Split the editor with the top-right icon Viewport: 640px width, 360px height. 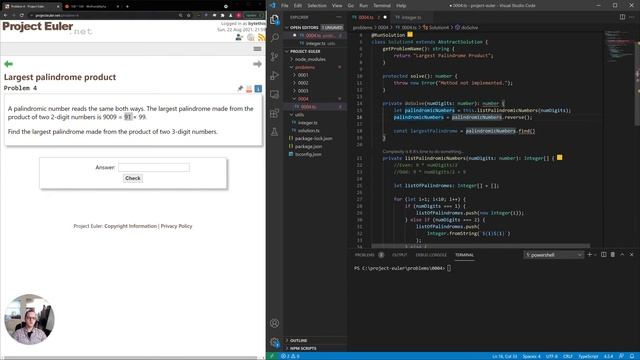(622, 17)
